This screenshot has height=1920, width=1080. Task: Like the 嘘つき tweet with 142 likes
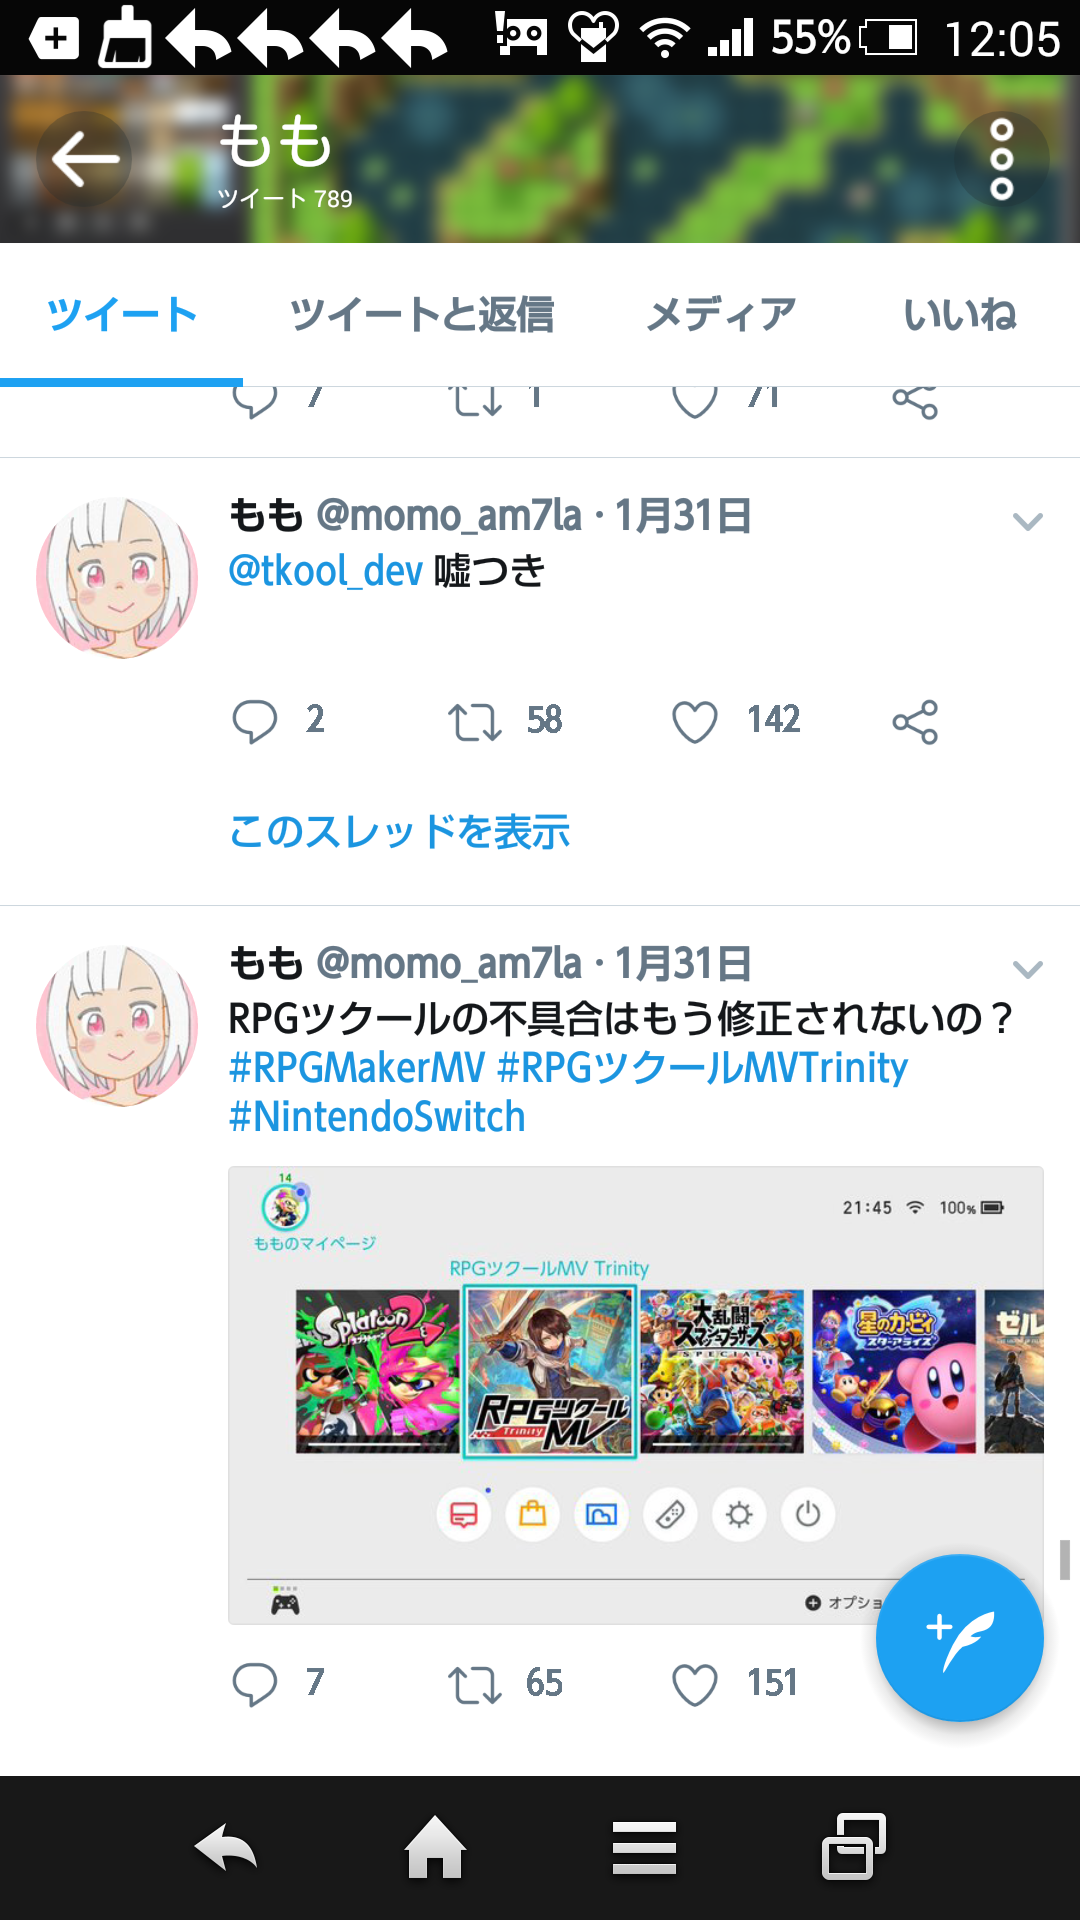click(695, 721)
